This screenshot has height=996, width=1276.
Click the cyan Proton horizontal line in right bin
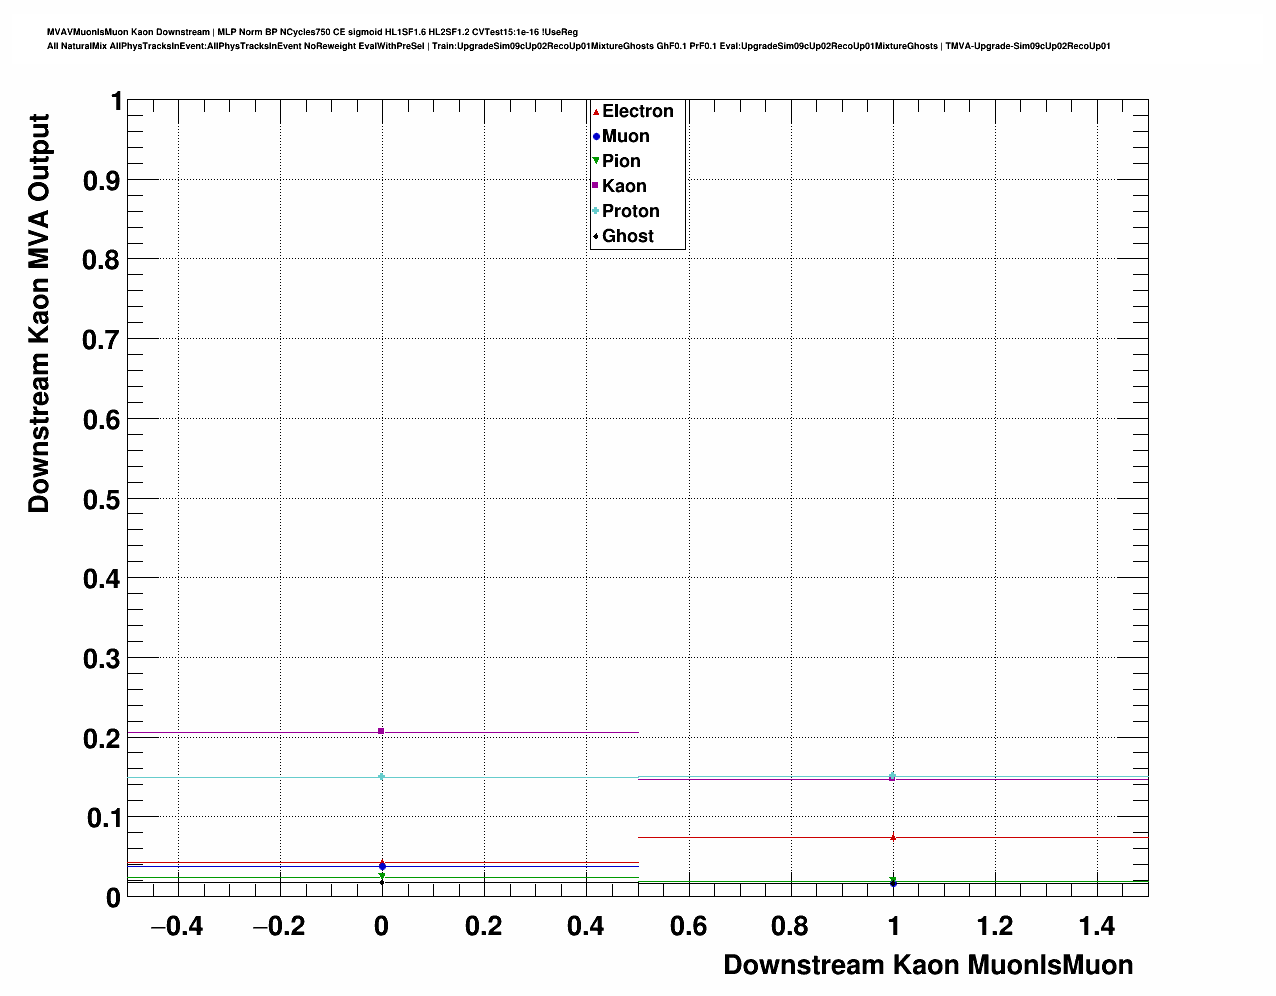[893, 777]
